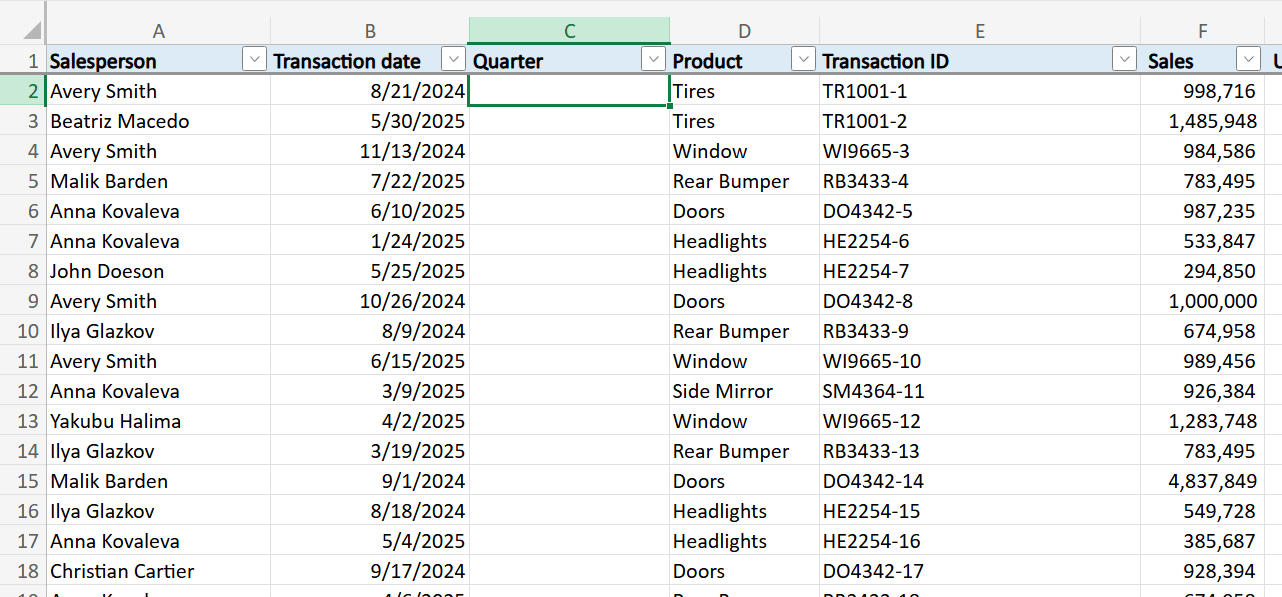Select the Side Mirror product cell
Viewport: 1282px width, 597px height.
pyautogui.click(x=745, y=391)
